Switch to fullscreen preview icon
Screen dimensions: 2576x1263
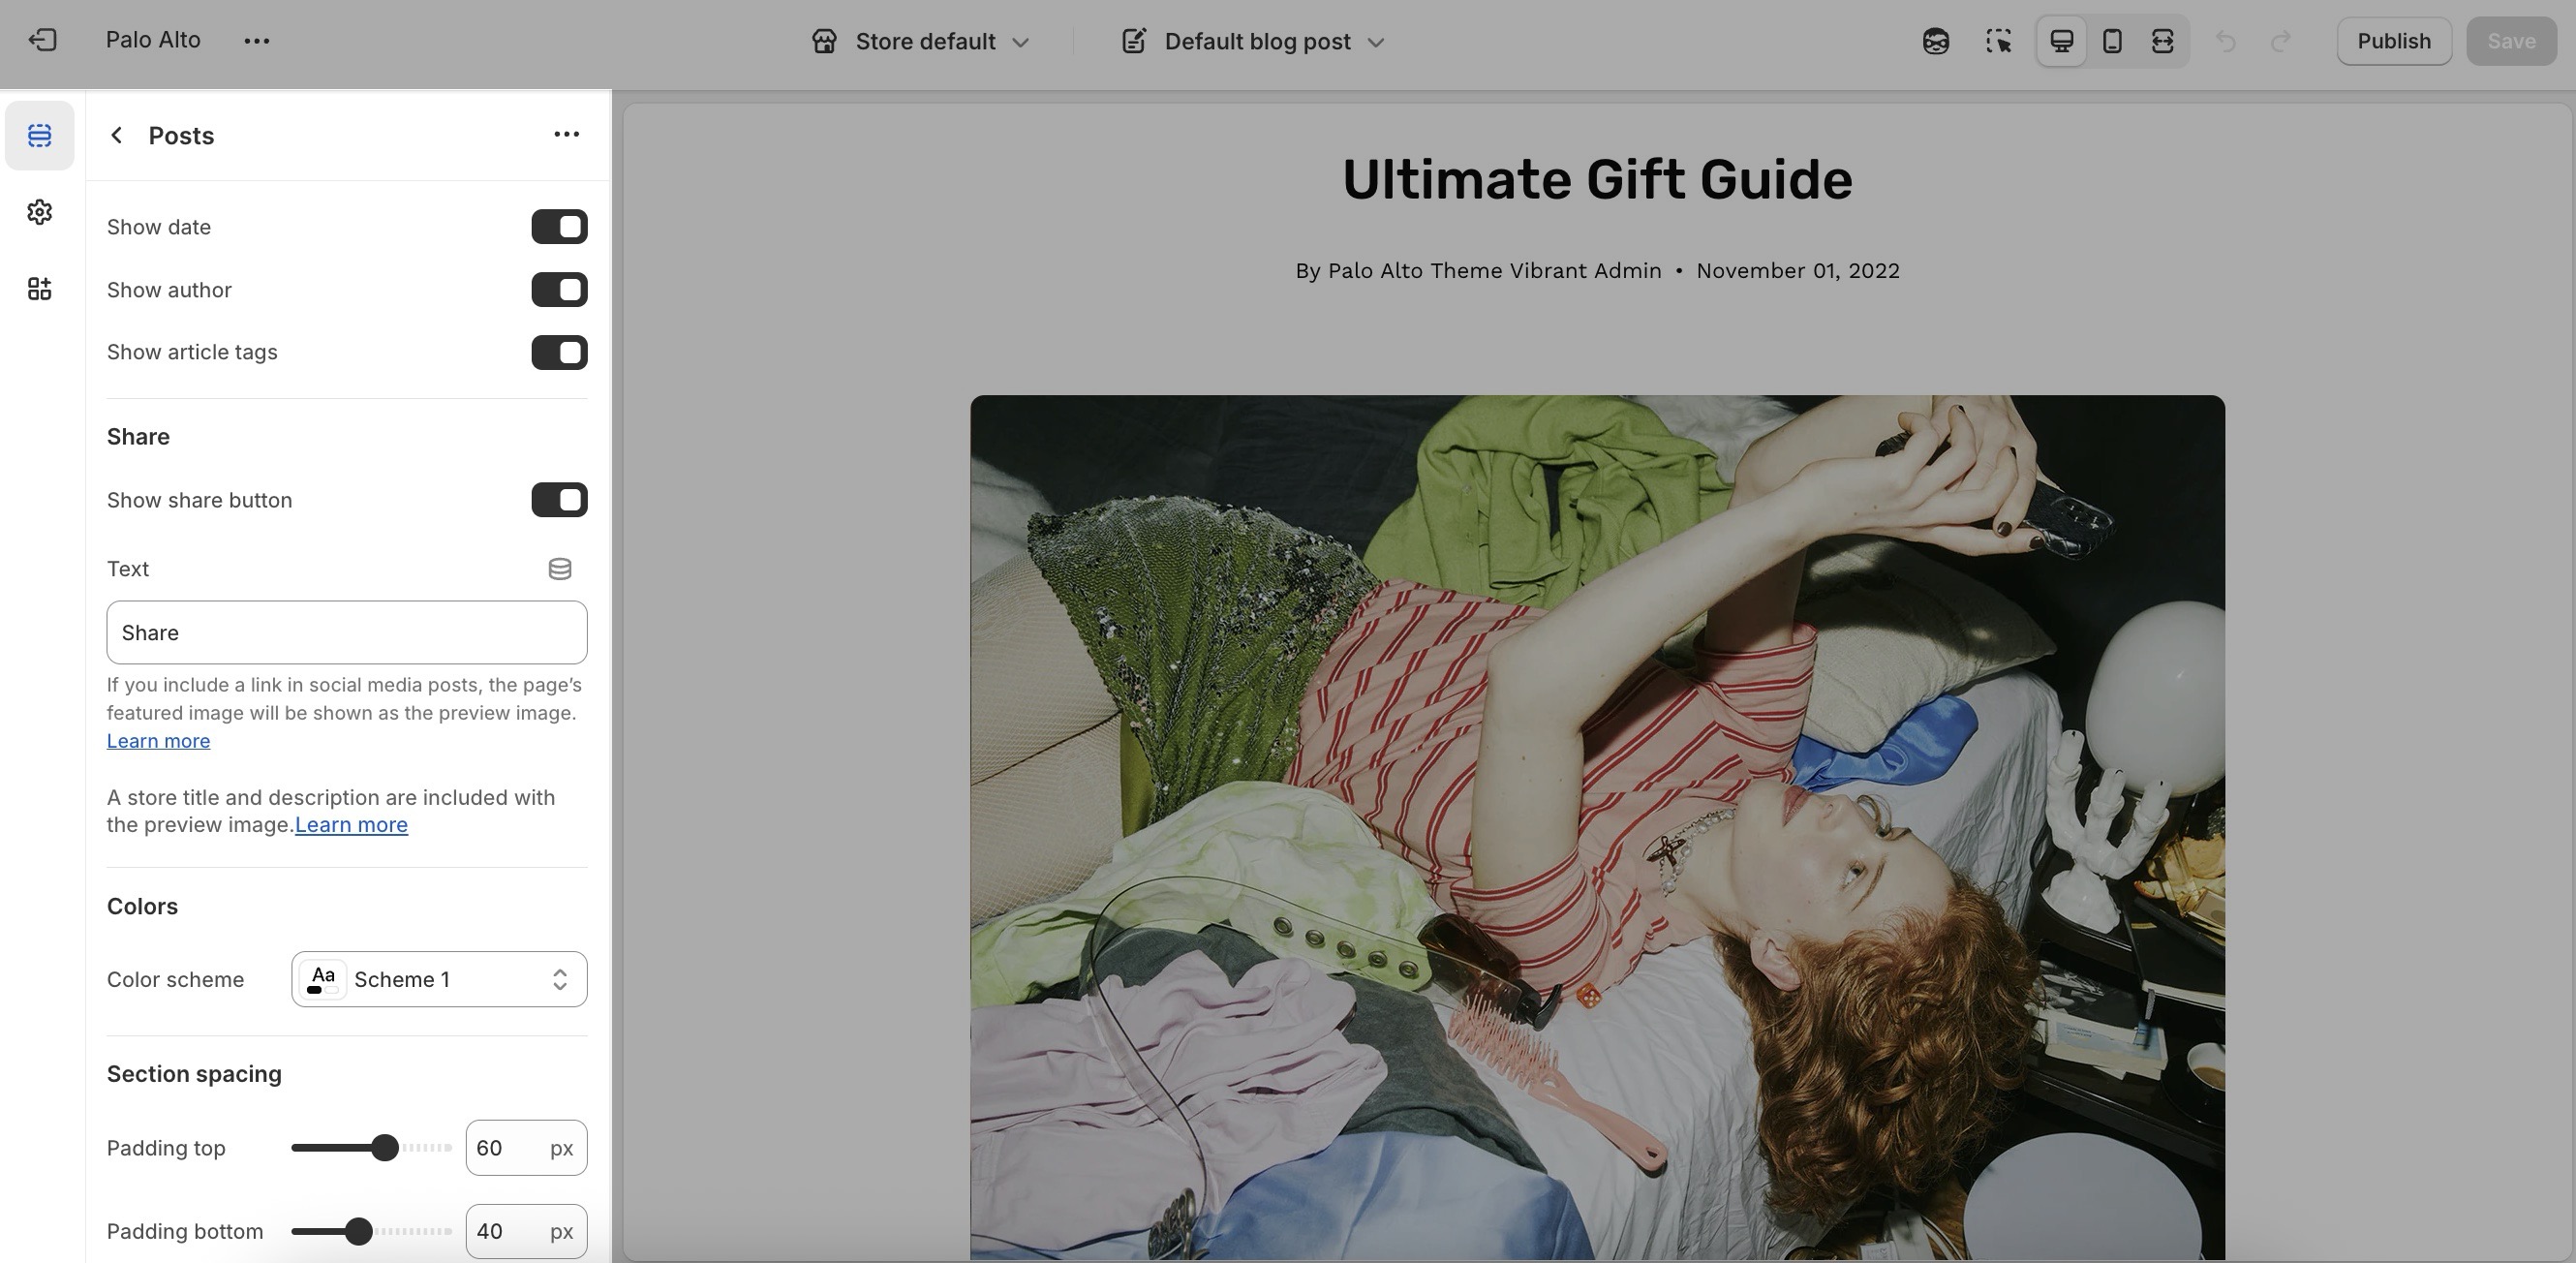[2162, 41]
